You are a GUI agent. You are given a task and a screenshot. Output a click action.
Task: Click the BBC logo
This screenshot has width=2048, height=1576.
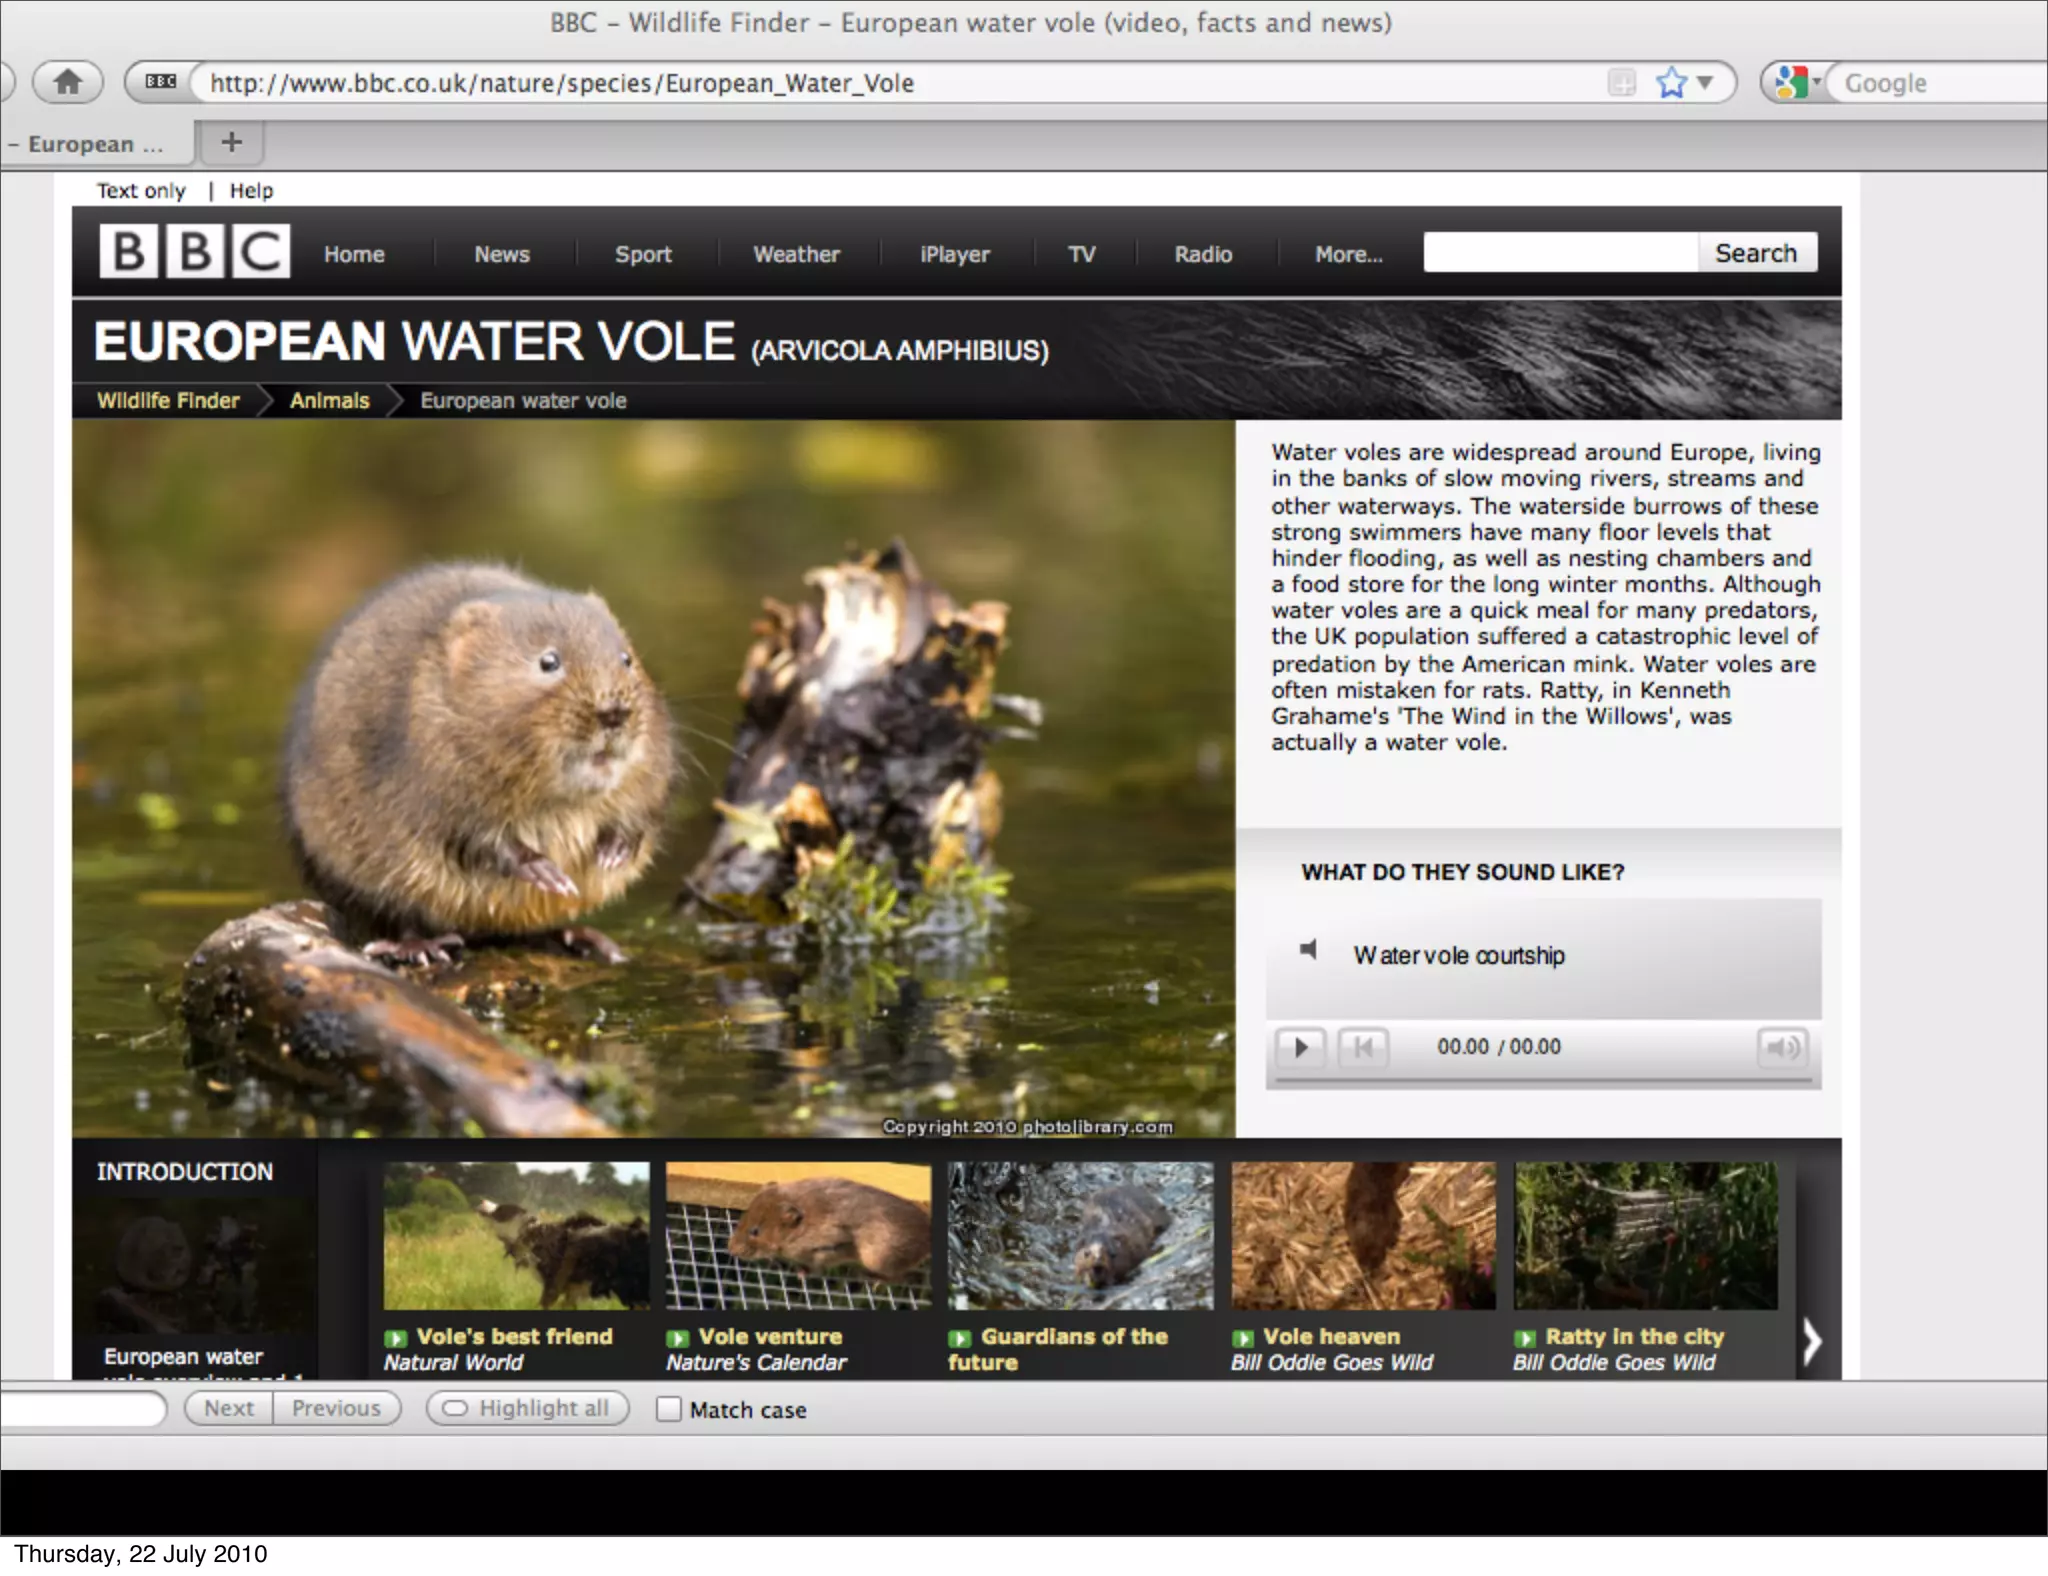[194, 251]
